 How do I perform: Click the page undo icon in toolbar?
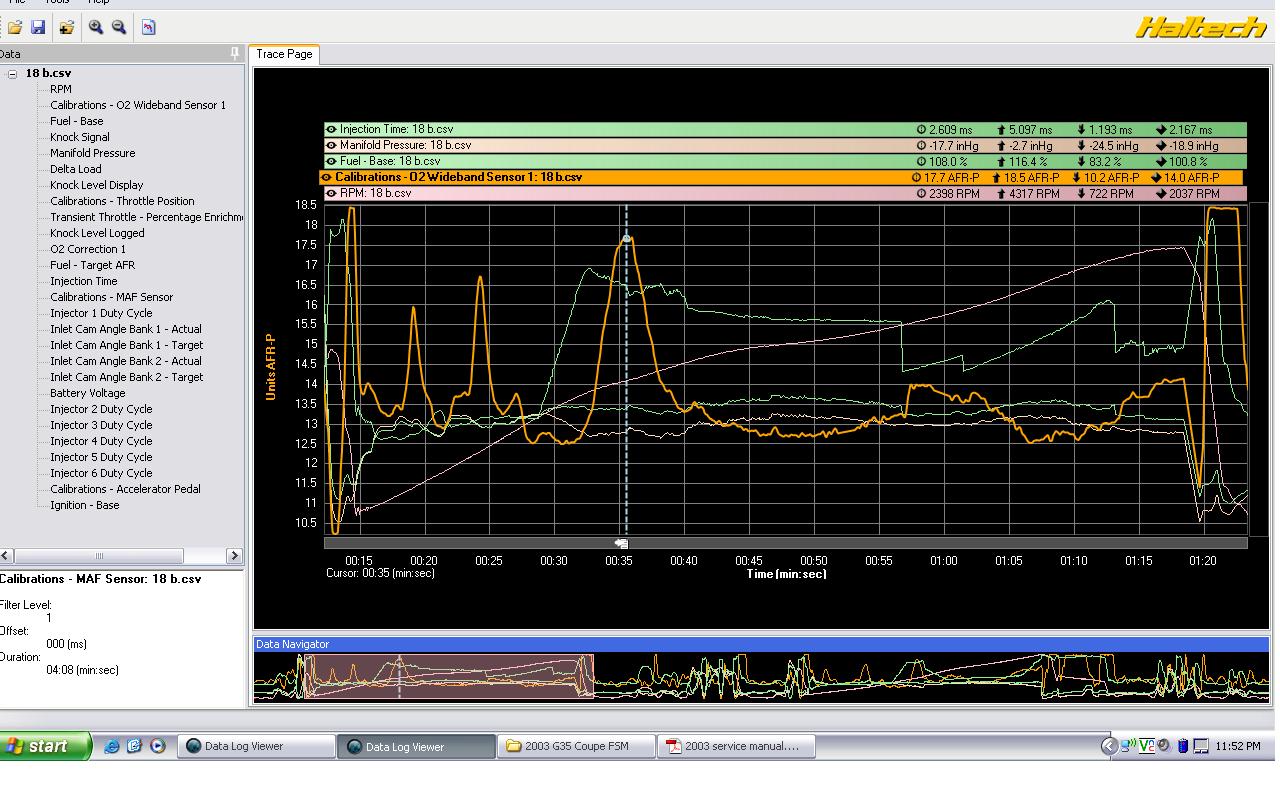pos(148,27)
